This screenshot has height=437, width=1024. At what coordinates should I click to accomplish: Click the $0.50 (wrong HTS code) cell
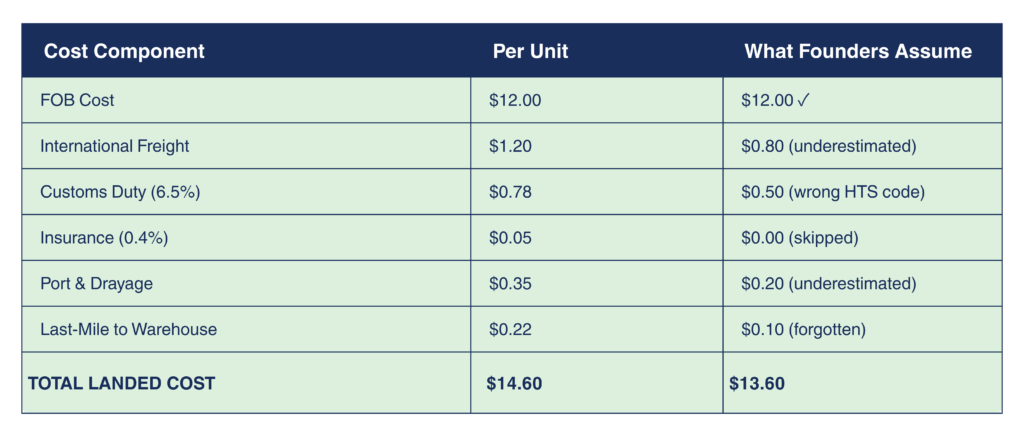click(x=832, y=192)
